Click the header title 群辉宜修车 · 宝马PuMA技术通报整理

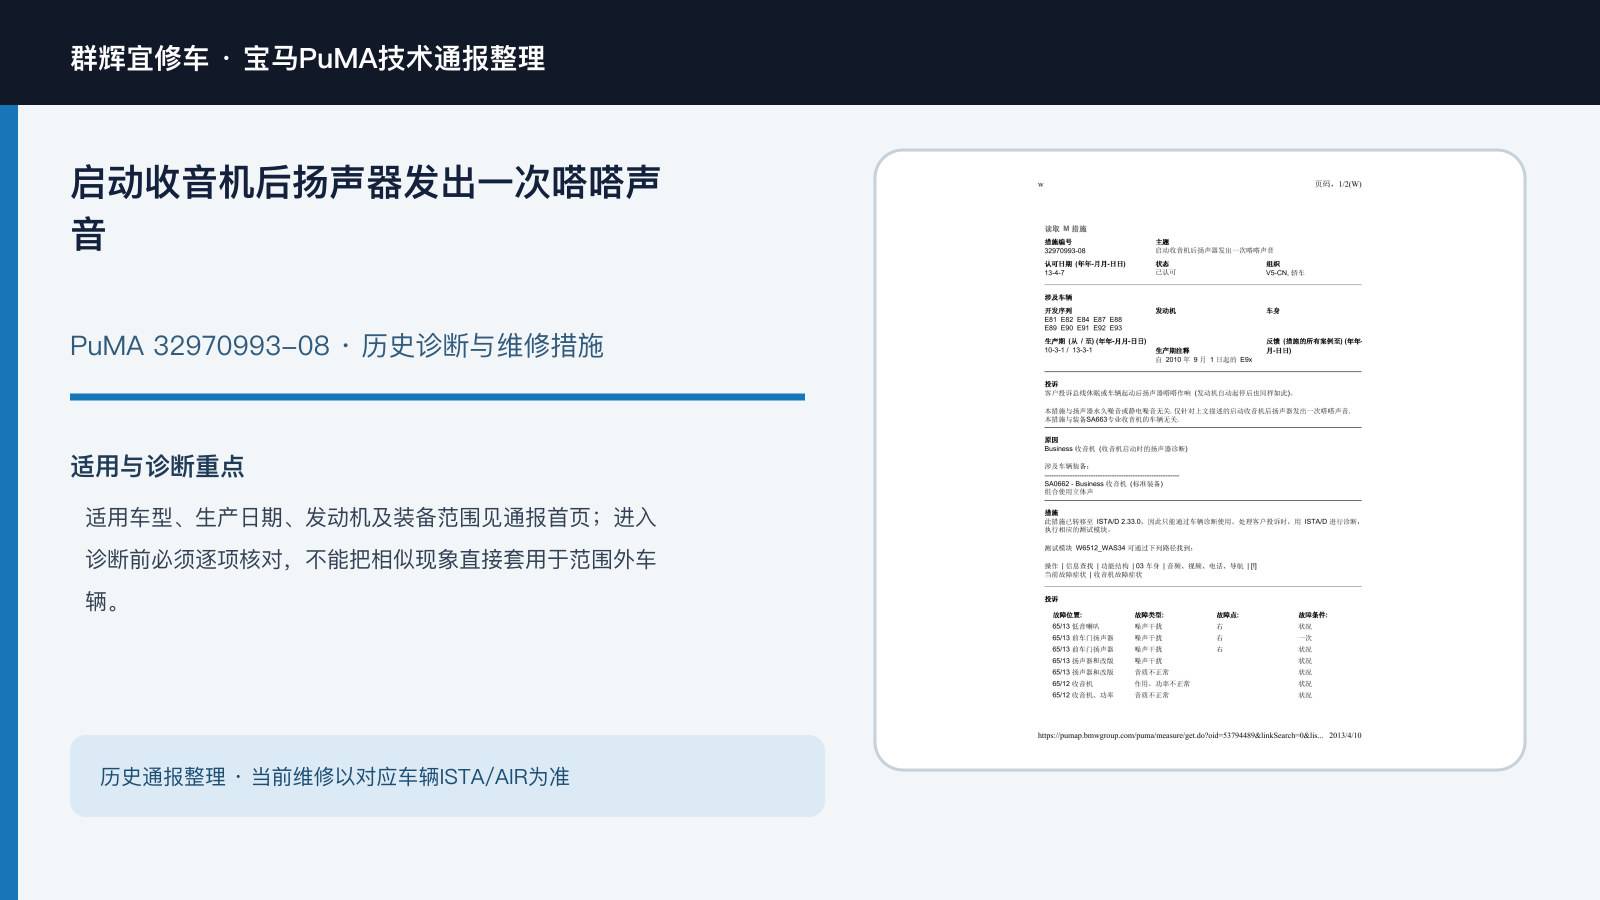coord(308,58)
